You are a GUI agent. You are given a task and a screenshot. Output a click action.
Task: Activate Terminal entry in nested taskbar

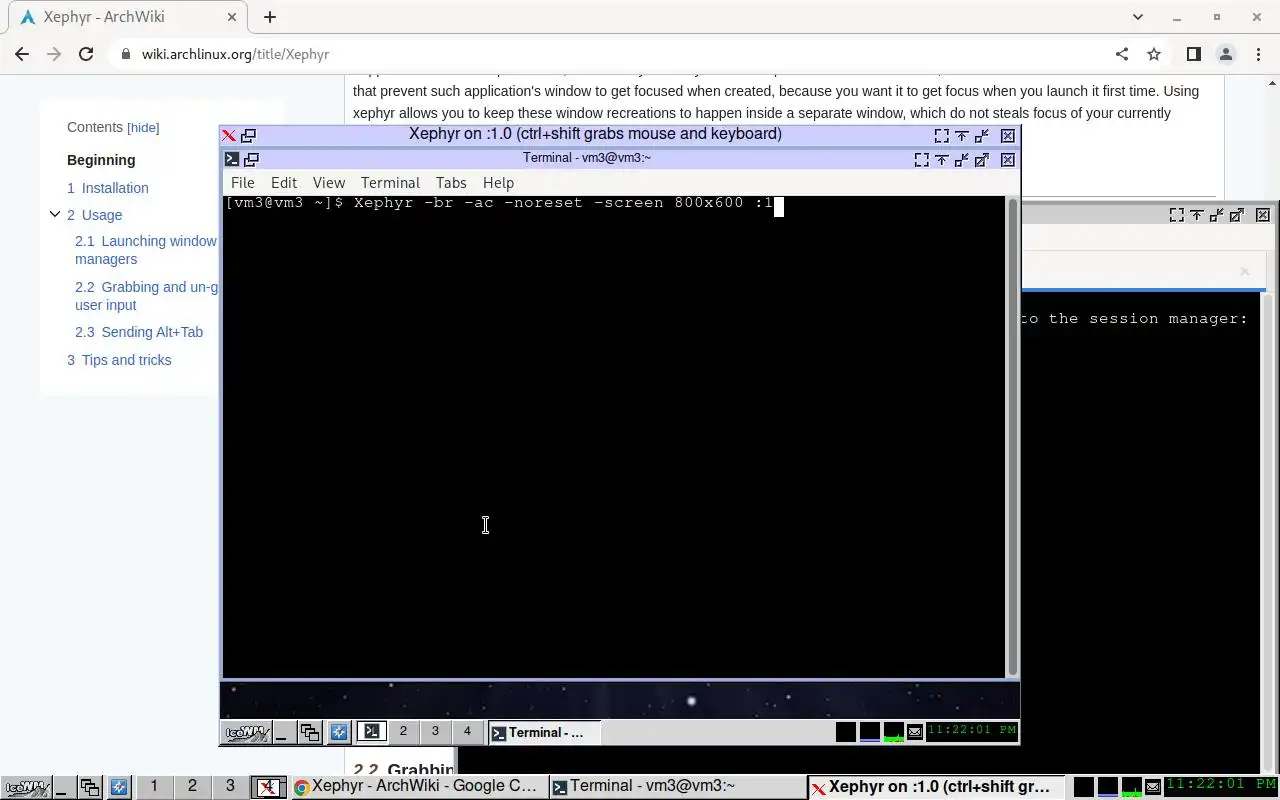point(544,733)
